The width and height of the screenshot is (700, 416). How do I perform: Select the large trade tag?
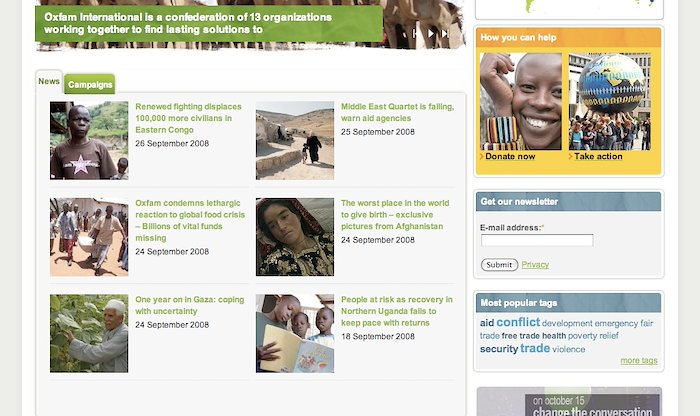[x=535, y=348]
